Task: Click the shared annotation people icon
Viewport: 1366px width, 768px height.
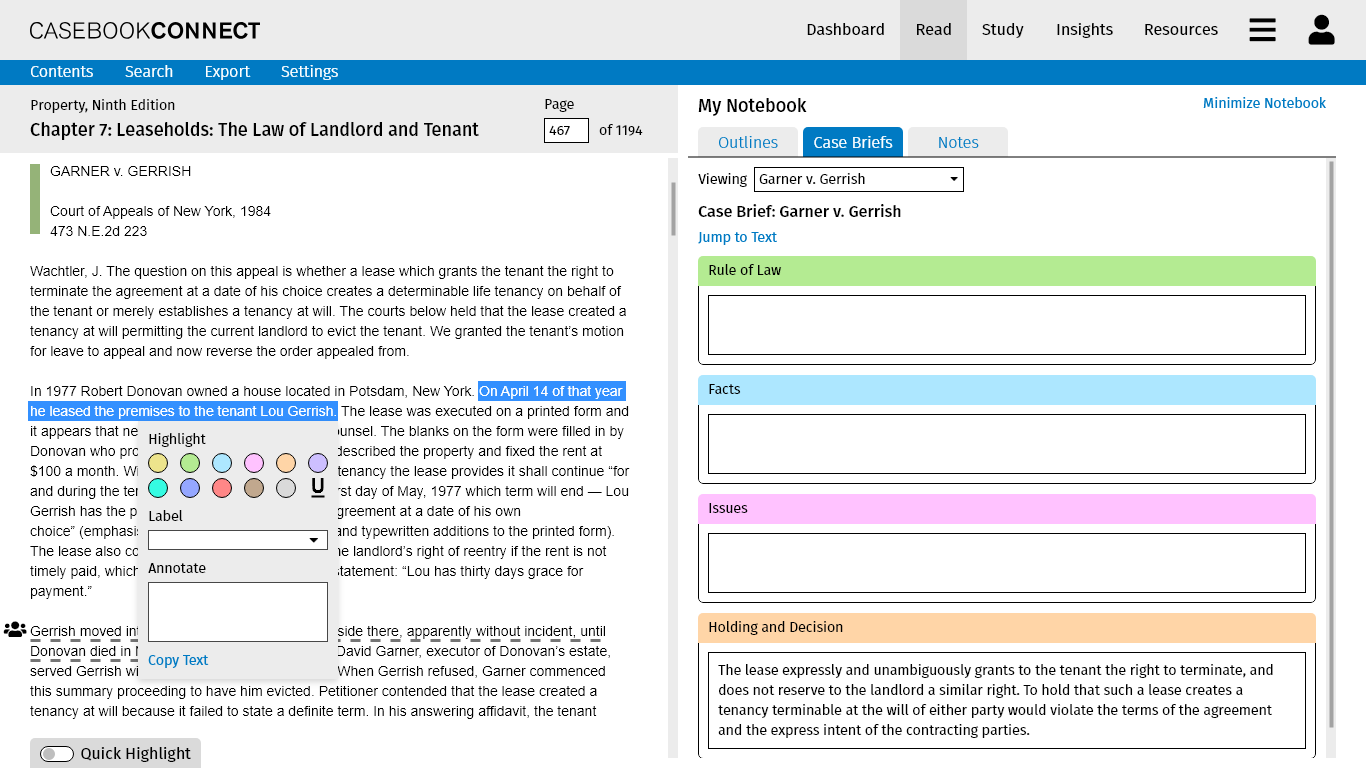Action: (x=15, y=630)
